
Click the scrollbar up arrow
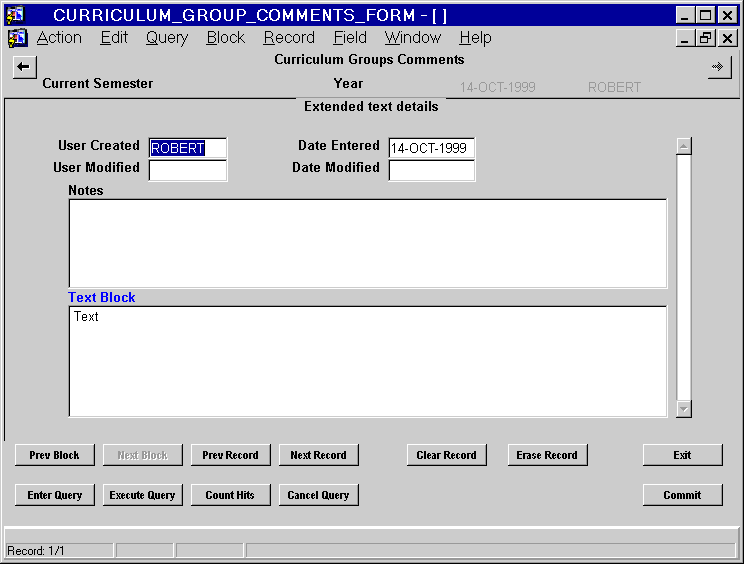click(684, 146)
